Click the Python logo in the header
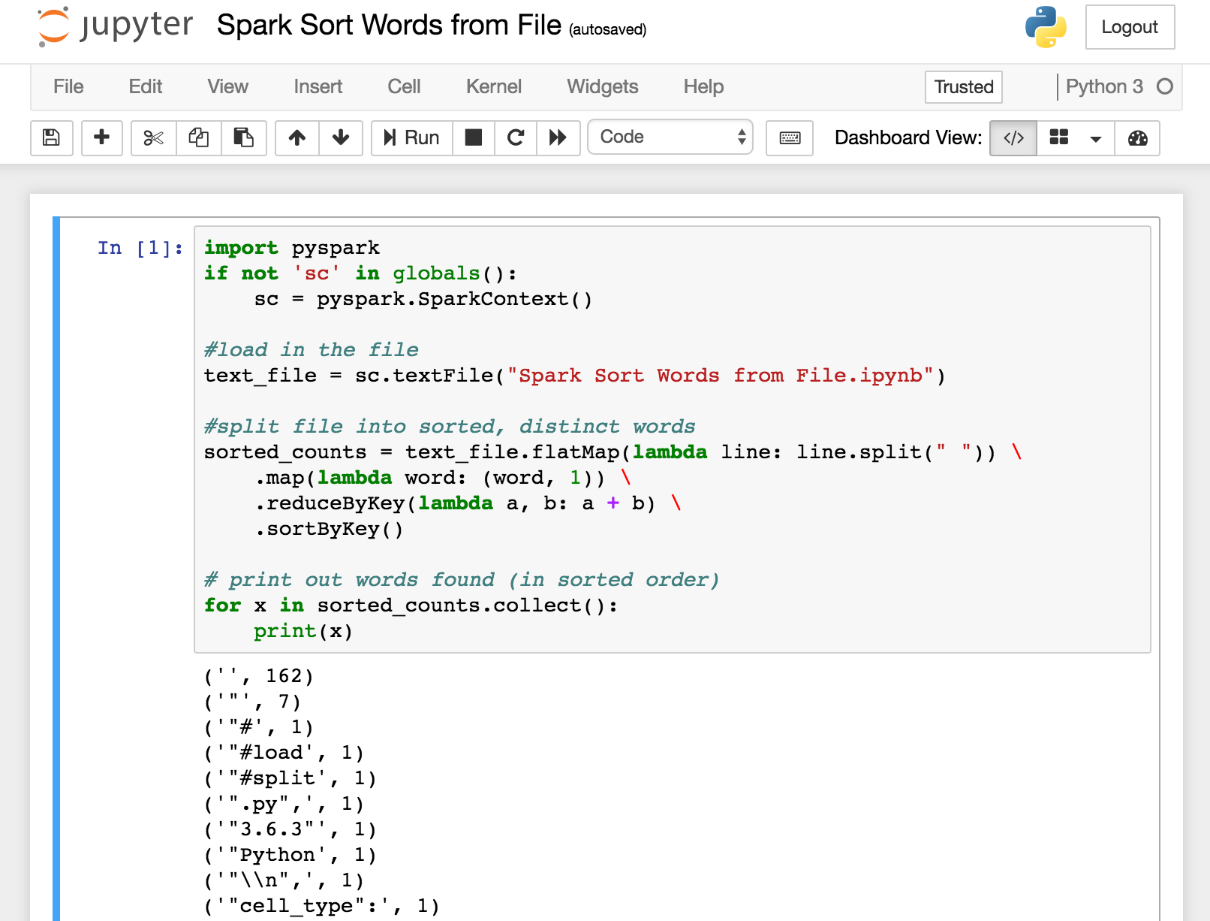Image resolution: width=1210 pixels, height=921 pixels. pyautogui.click(x=1046, y=27)
